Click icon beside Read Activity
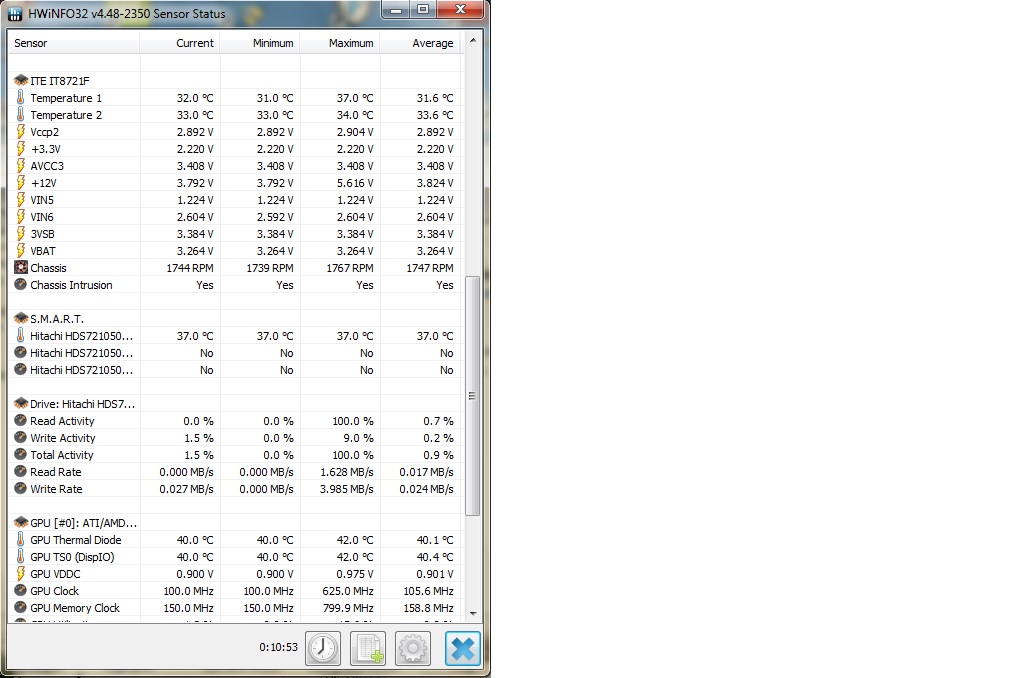Screen dimensions: 1009x678 click(x=21, y=421)
